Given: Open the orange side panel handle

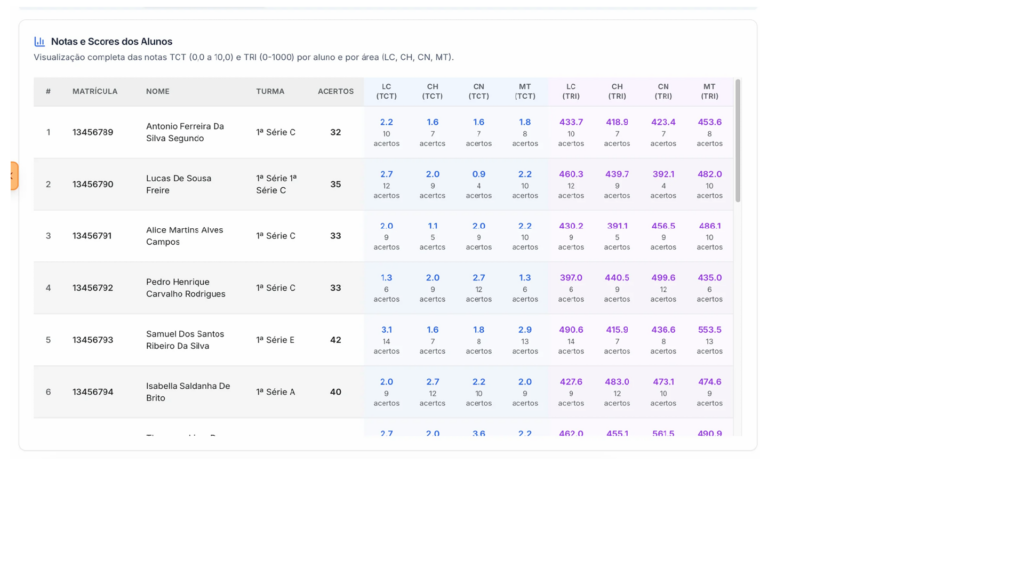Looking at the screenshot, I should tap(13, 176).
